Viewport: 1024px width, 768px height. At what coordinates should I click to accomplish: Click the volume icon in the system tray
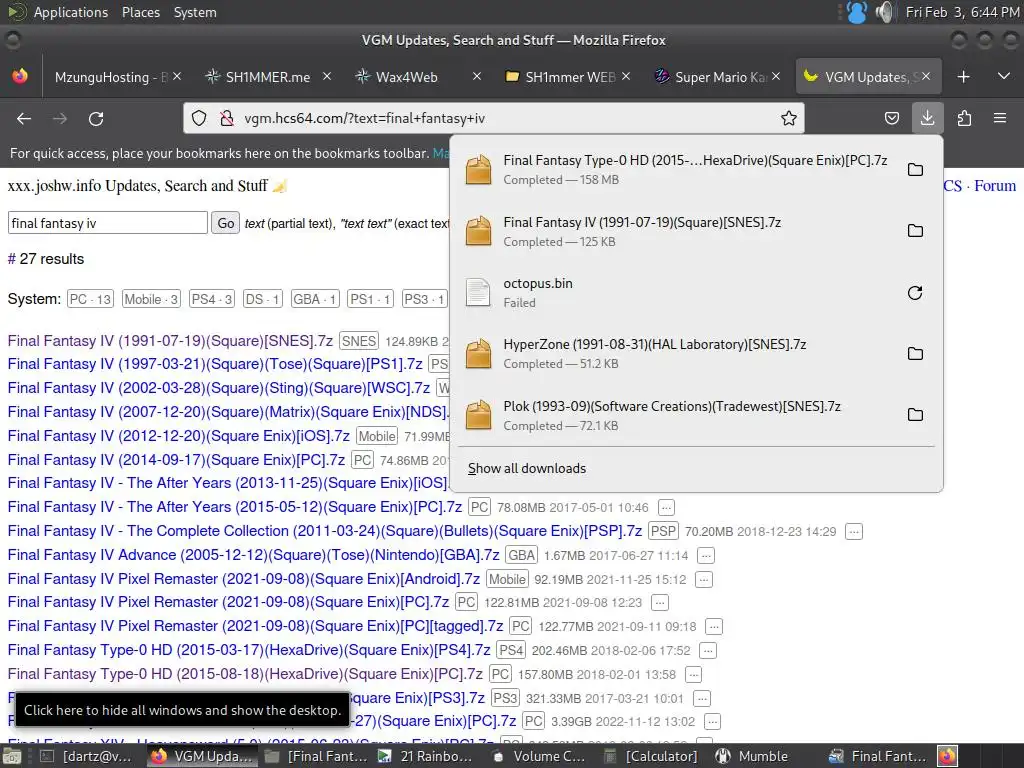click(885, 12)
